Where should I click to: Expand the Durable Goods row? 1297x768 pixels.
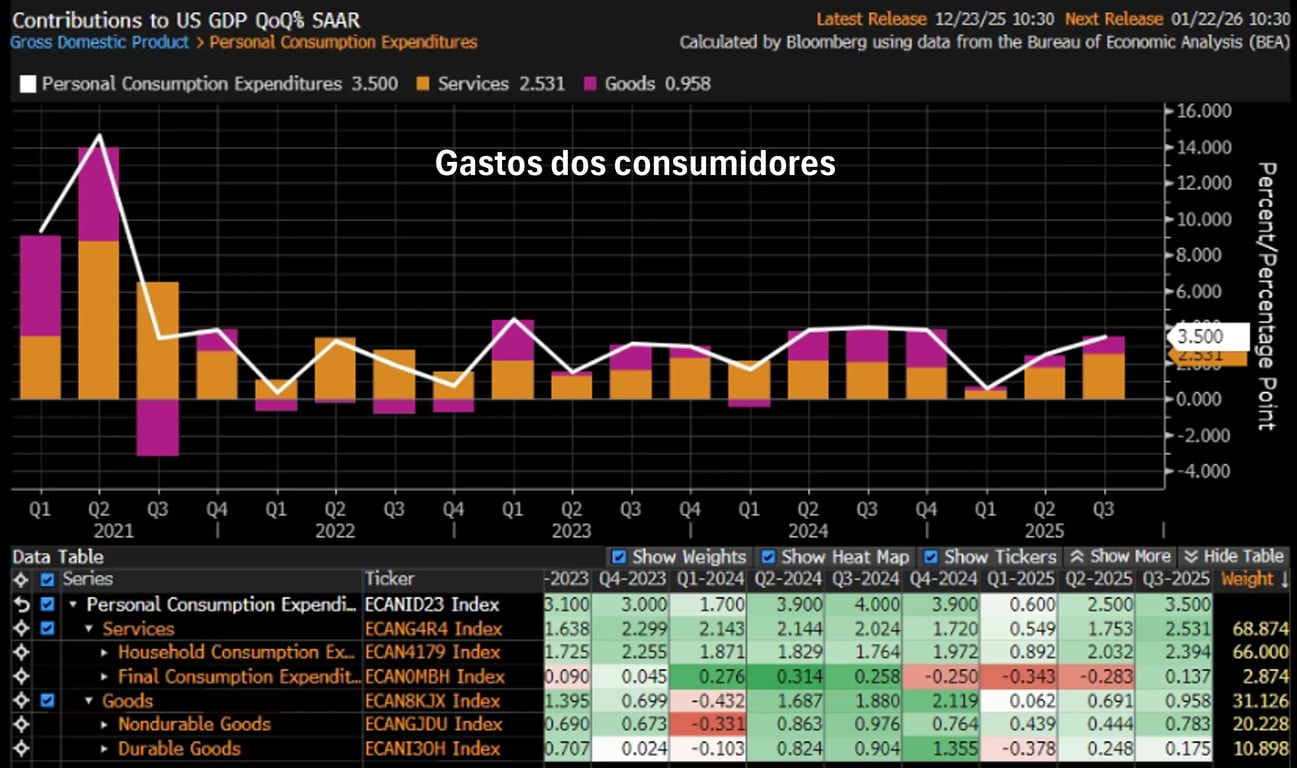point(105,749)
